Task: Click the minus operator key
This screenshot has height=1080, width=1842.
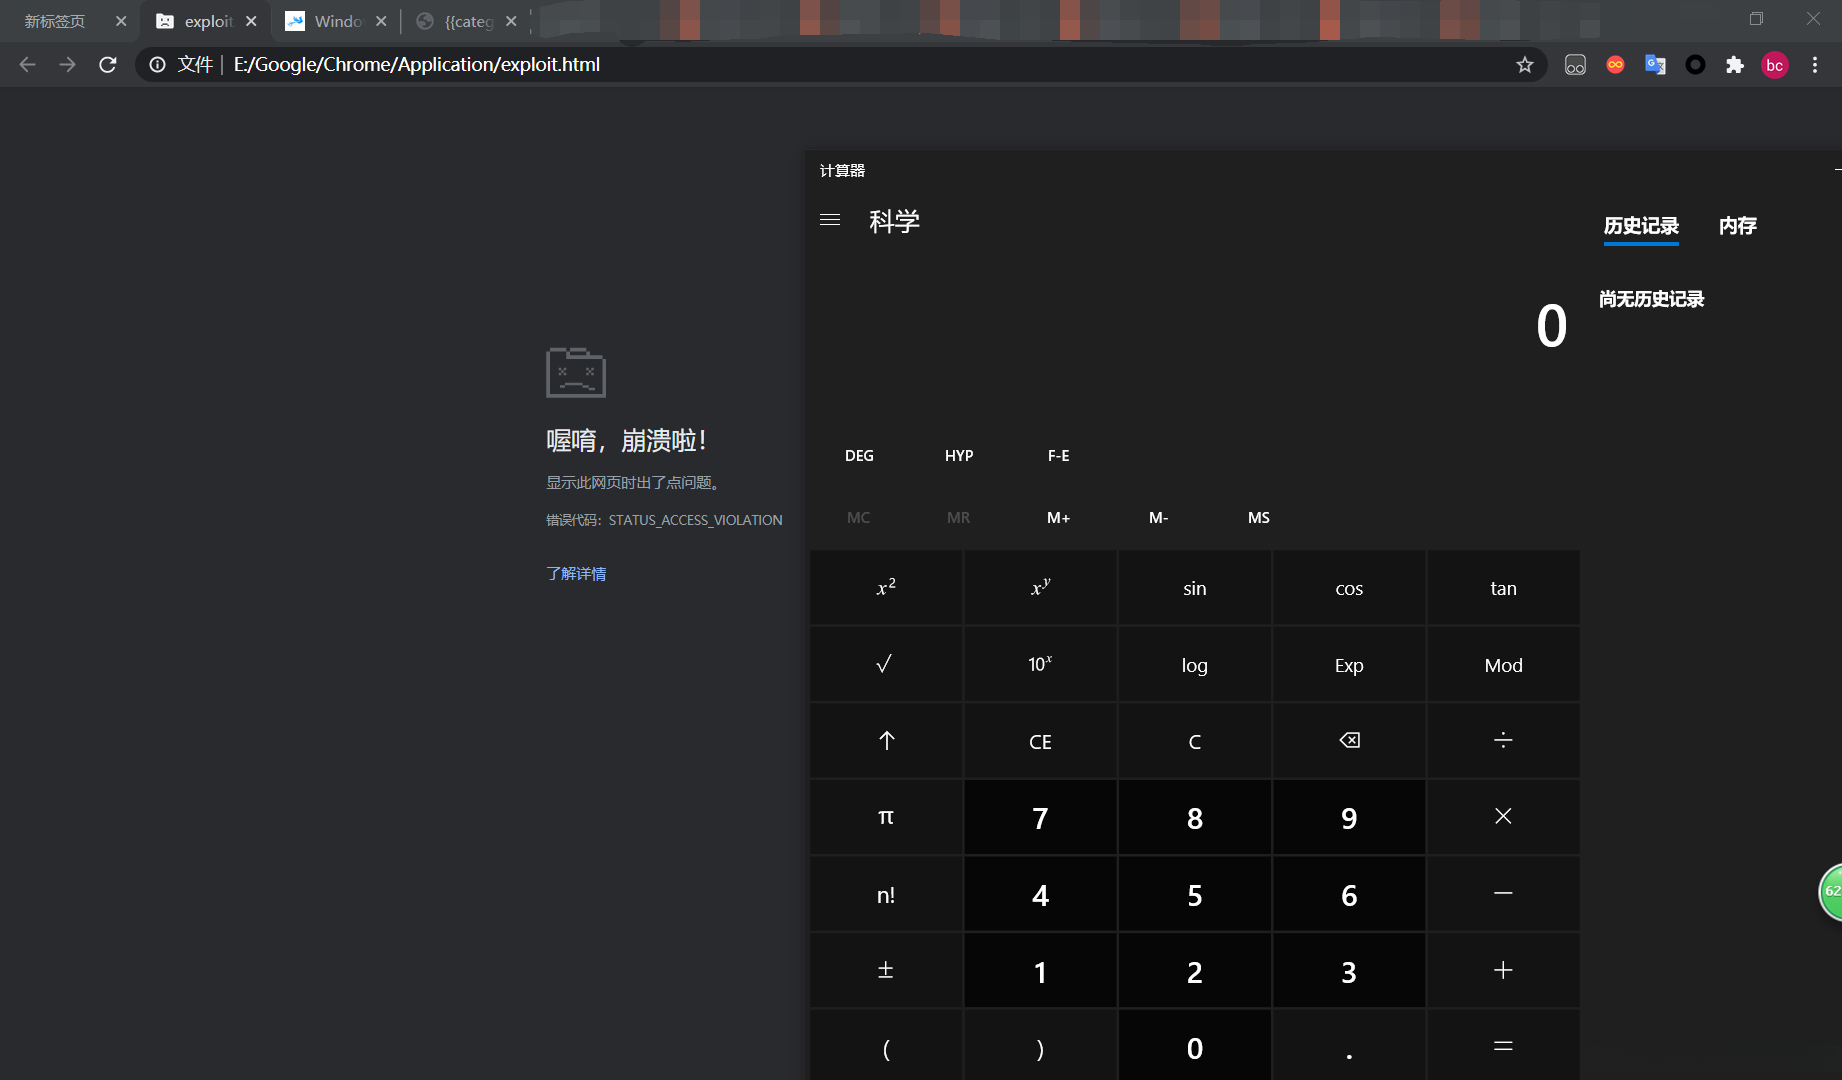Action: click(1503, 894)
